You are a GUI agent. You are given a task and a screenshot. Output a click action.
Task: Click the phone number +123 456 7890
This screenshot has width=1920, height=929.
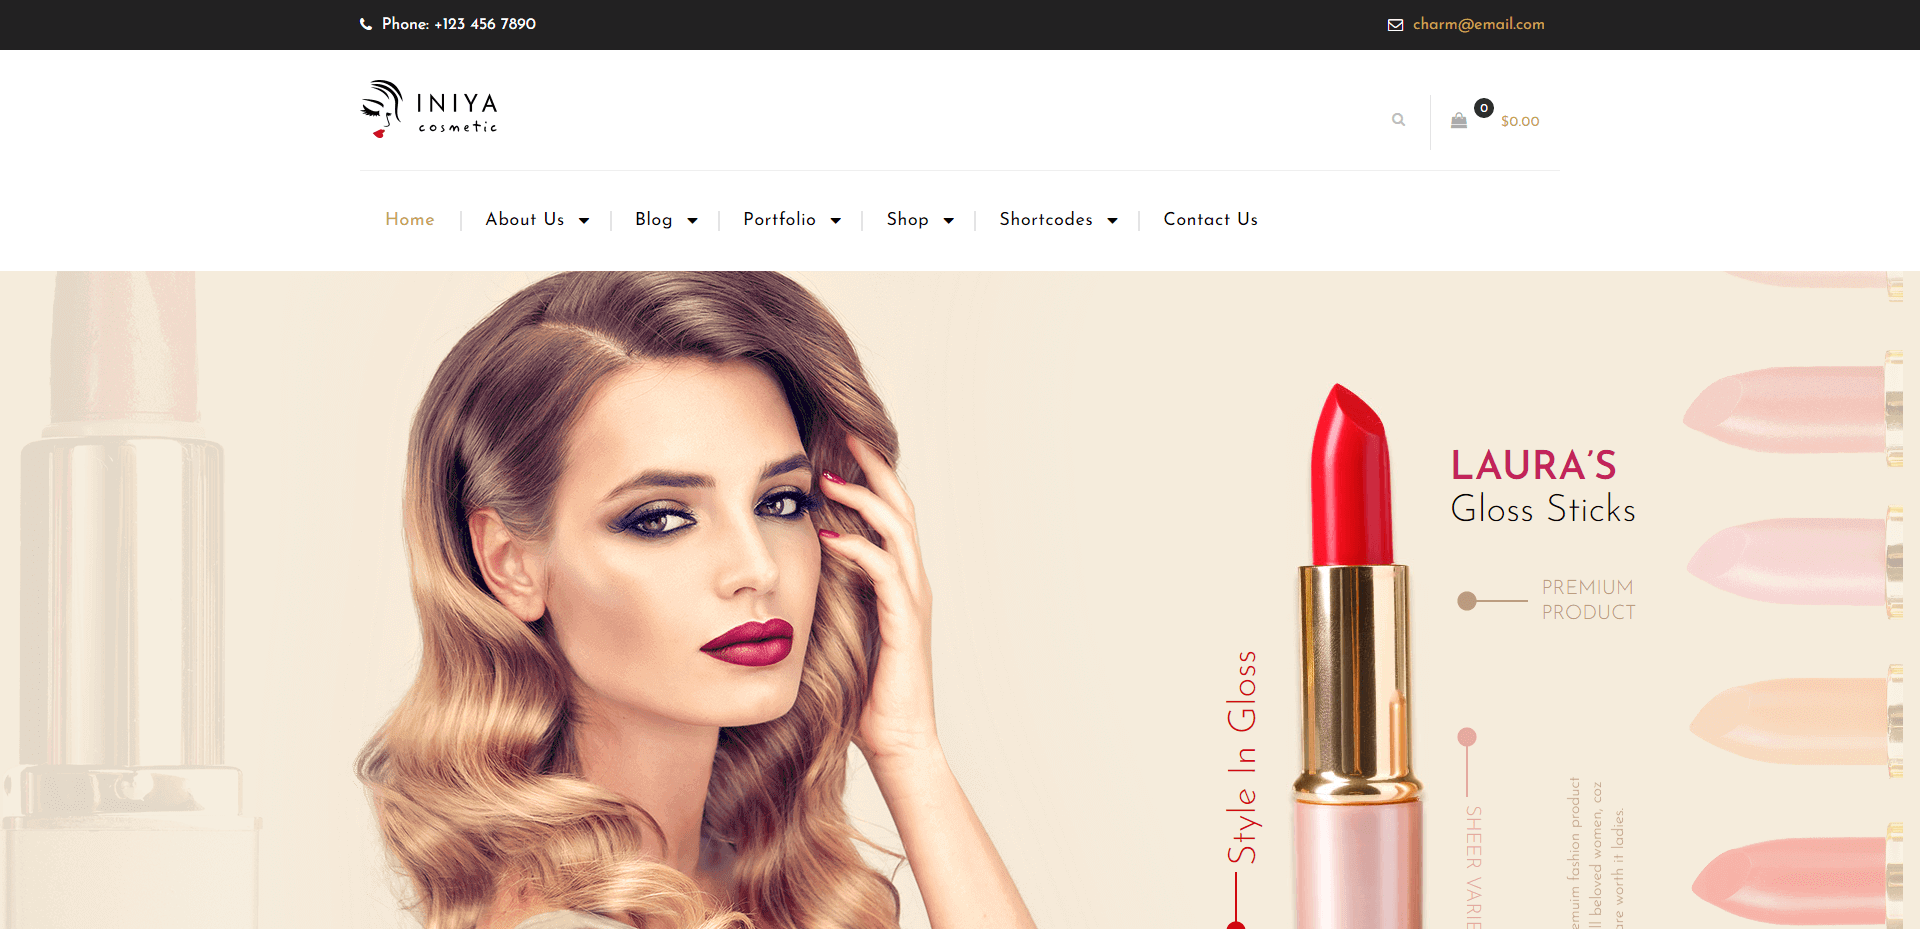(x=485, y=24)
